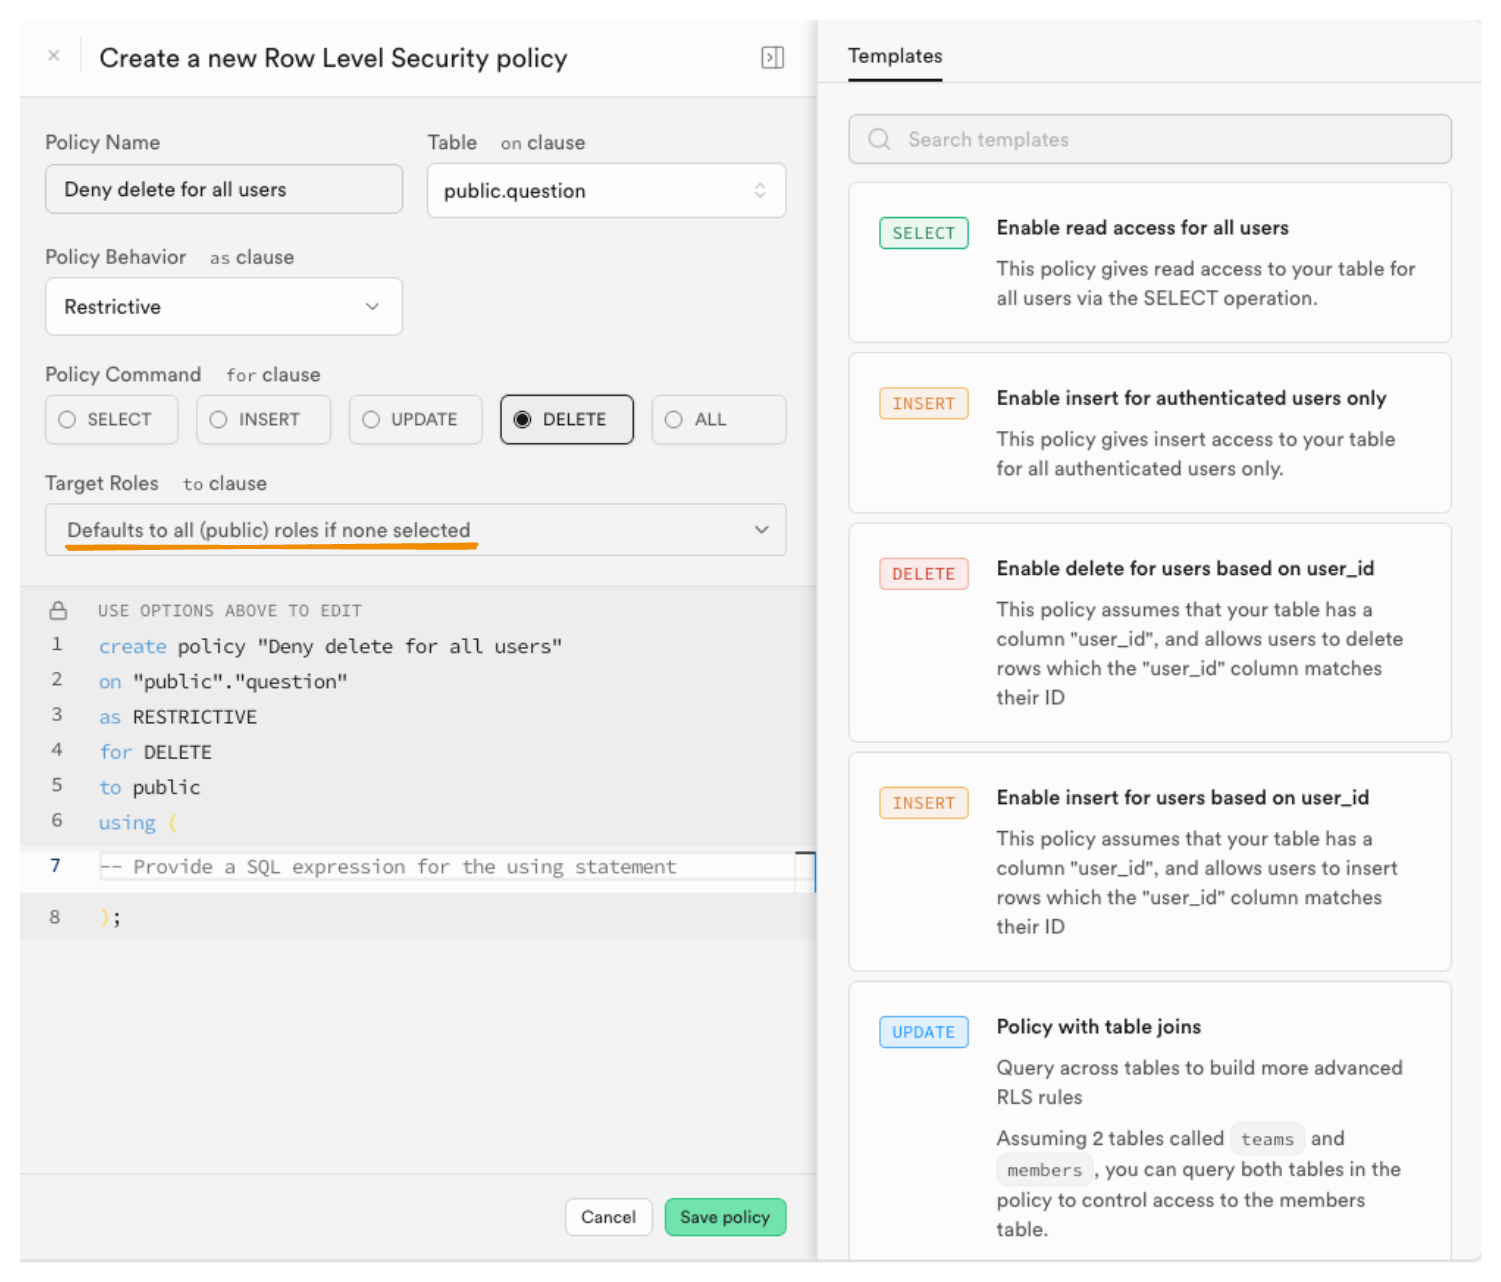The image size is (1501, 1282).
Task: Pick the UPDATE policy command radio
Action: [415, 420]
